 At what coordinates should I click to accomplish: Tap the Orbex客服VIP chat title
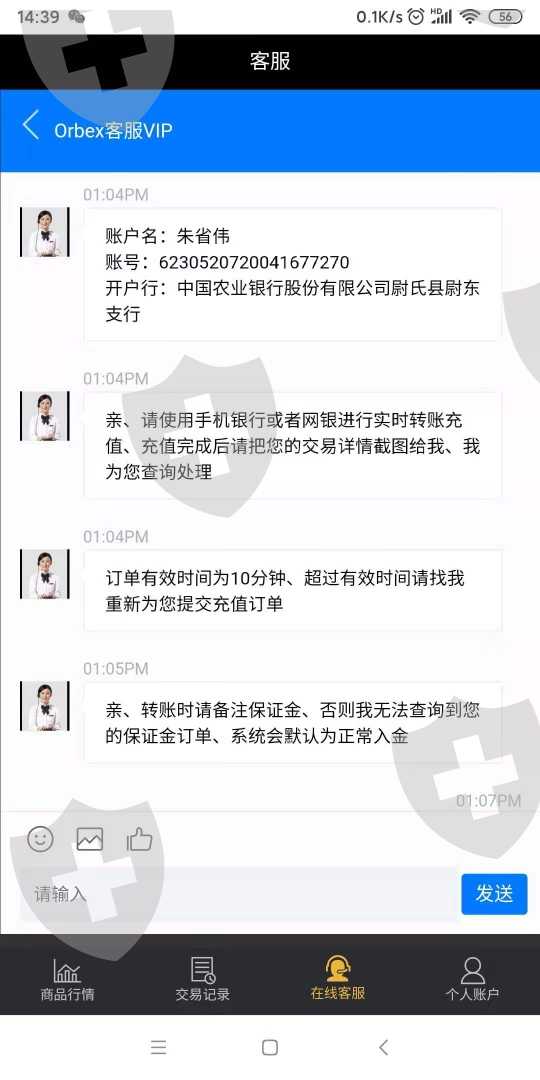113,131
